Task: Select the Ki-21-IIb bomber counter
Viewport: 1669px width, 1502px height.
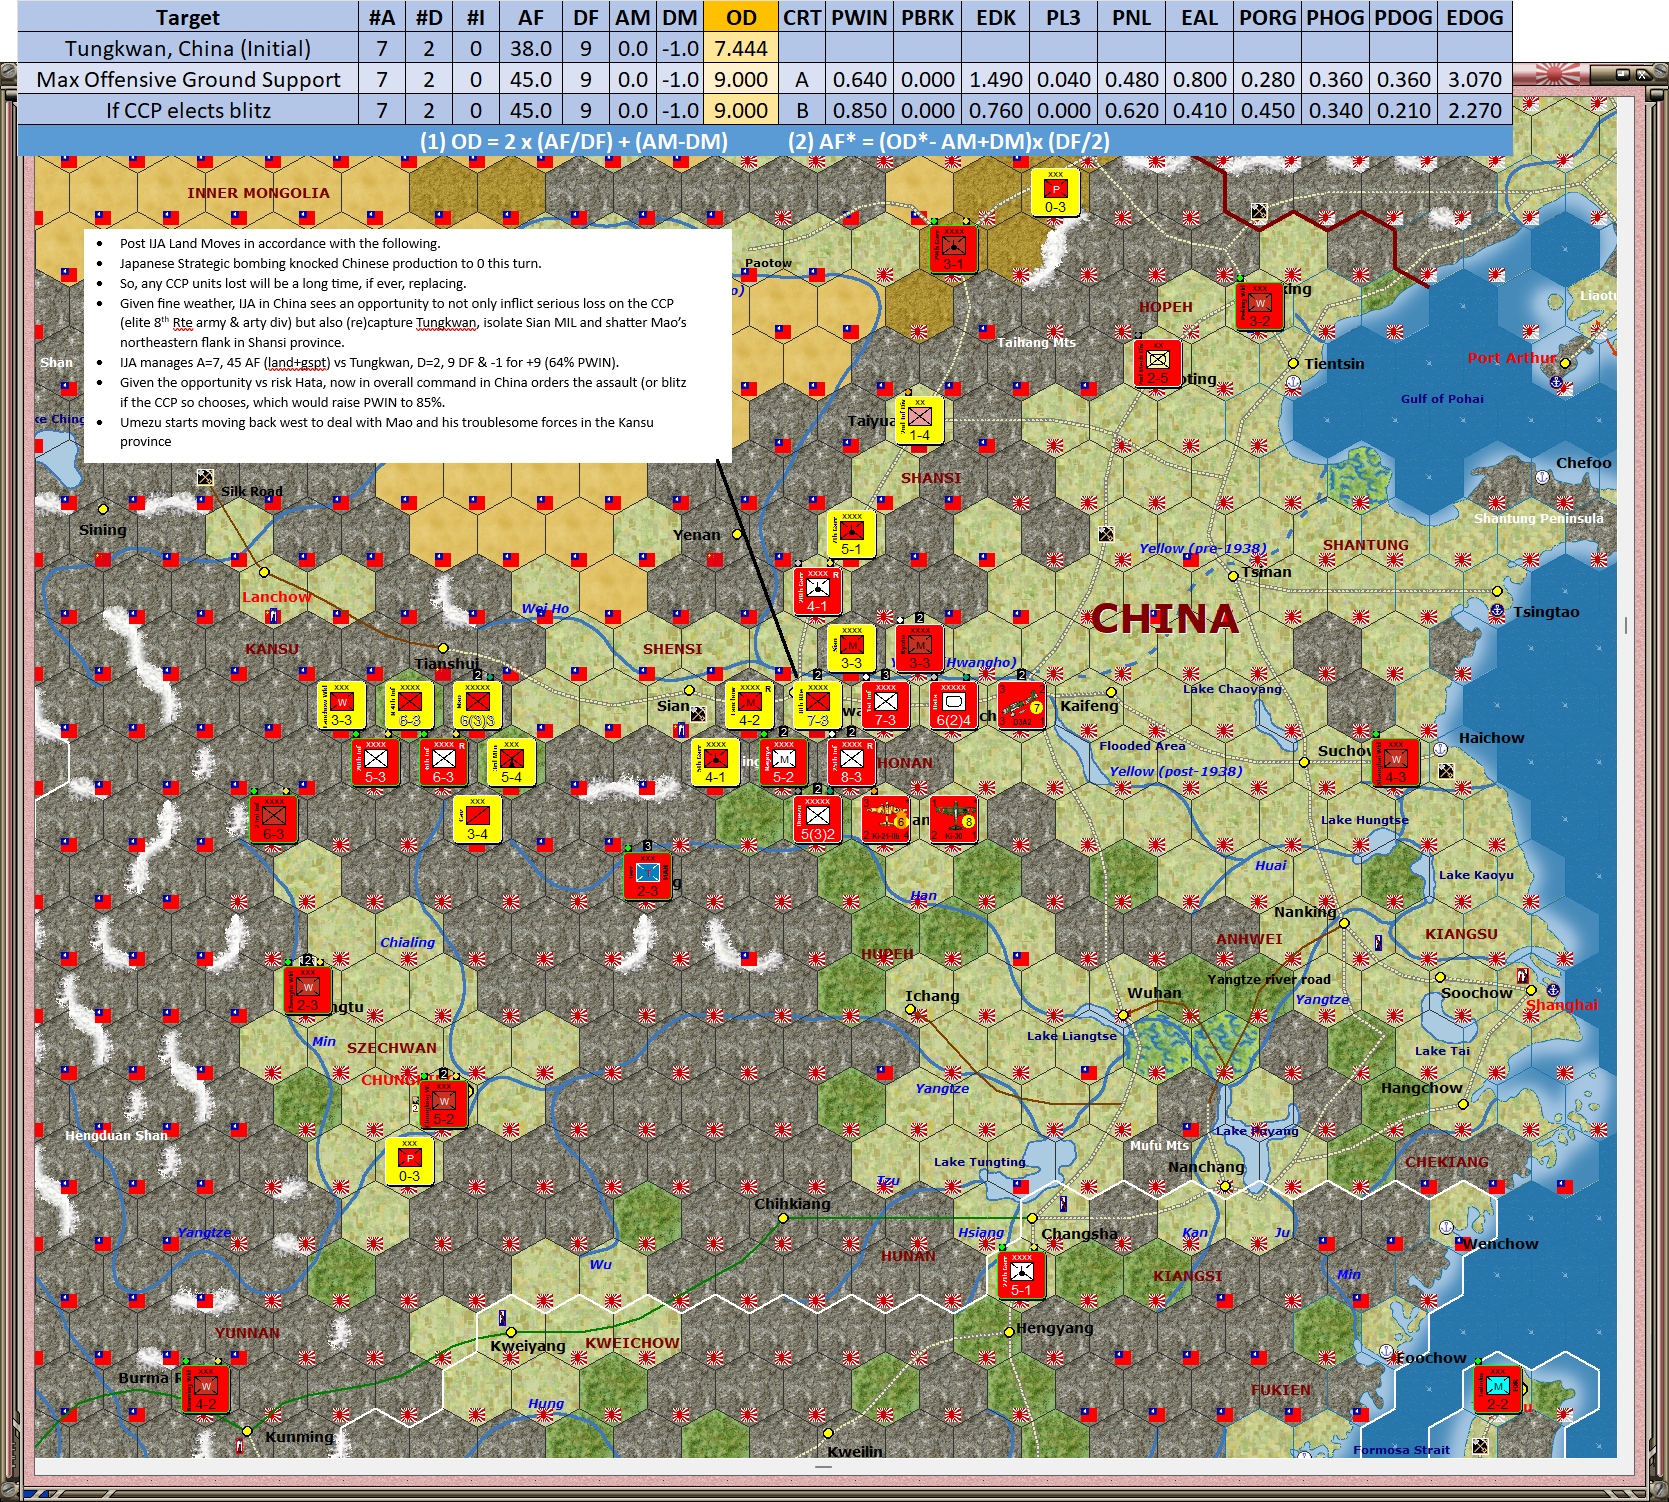Action: coord(885,819)
